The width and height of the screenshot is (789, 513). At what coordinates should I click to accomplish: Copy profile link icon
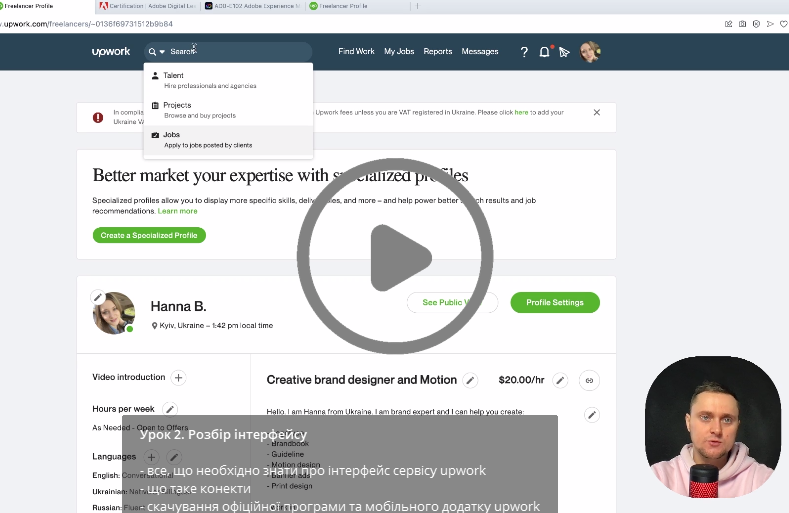pos(589,381)
